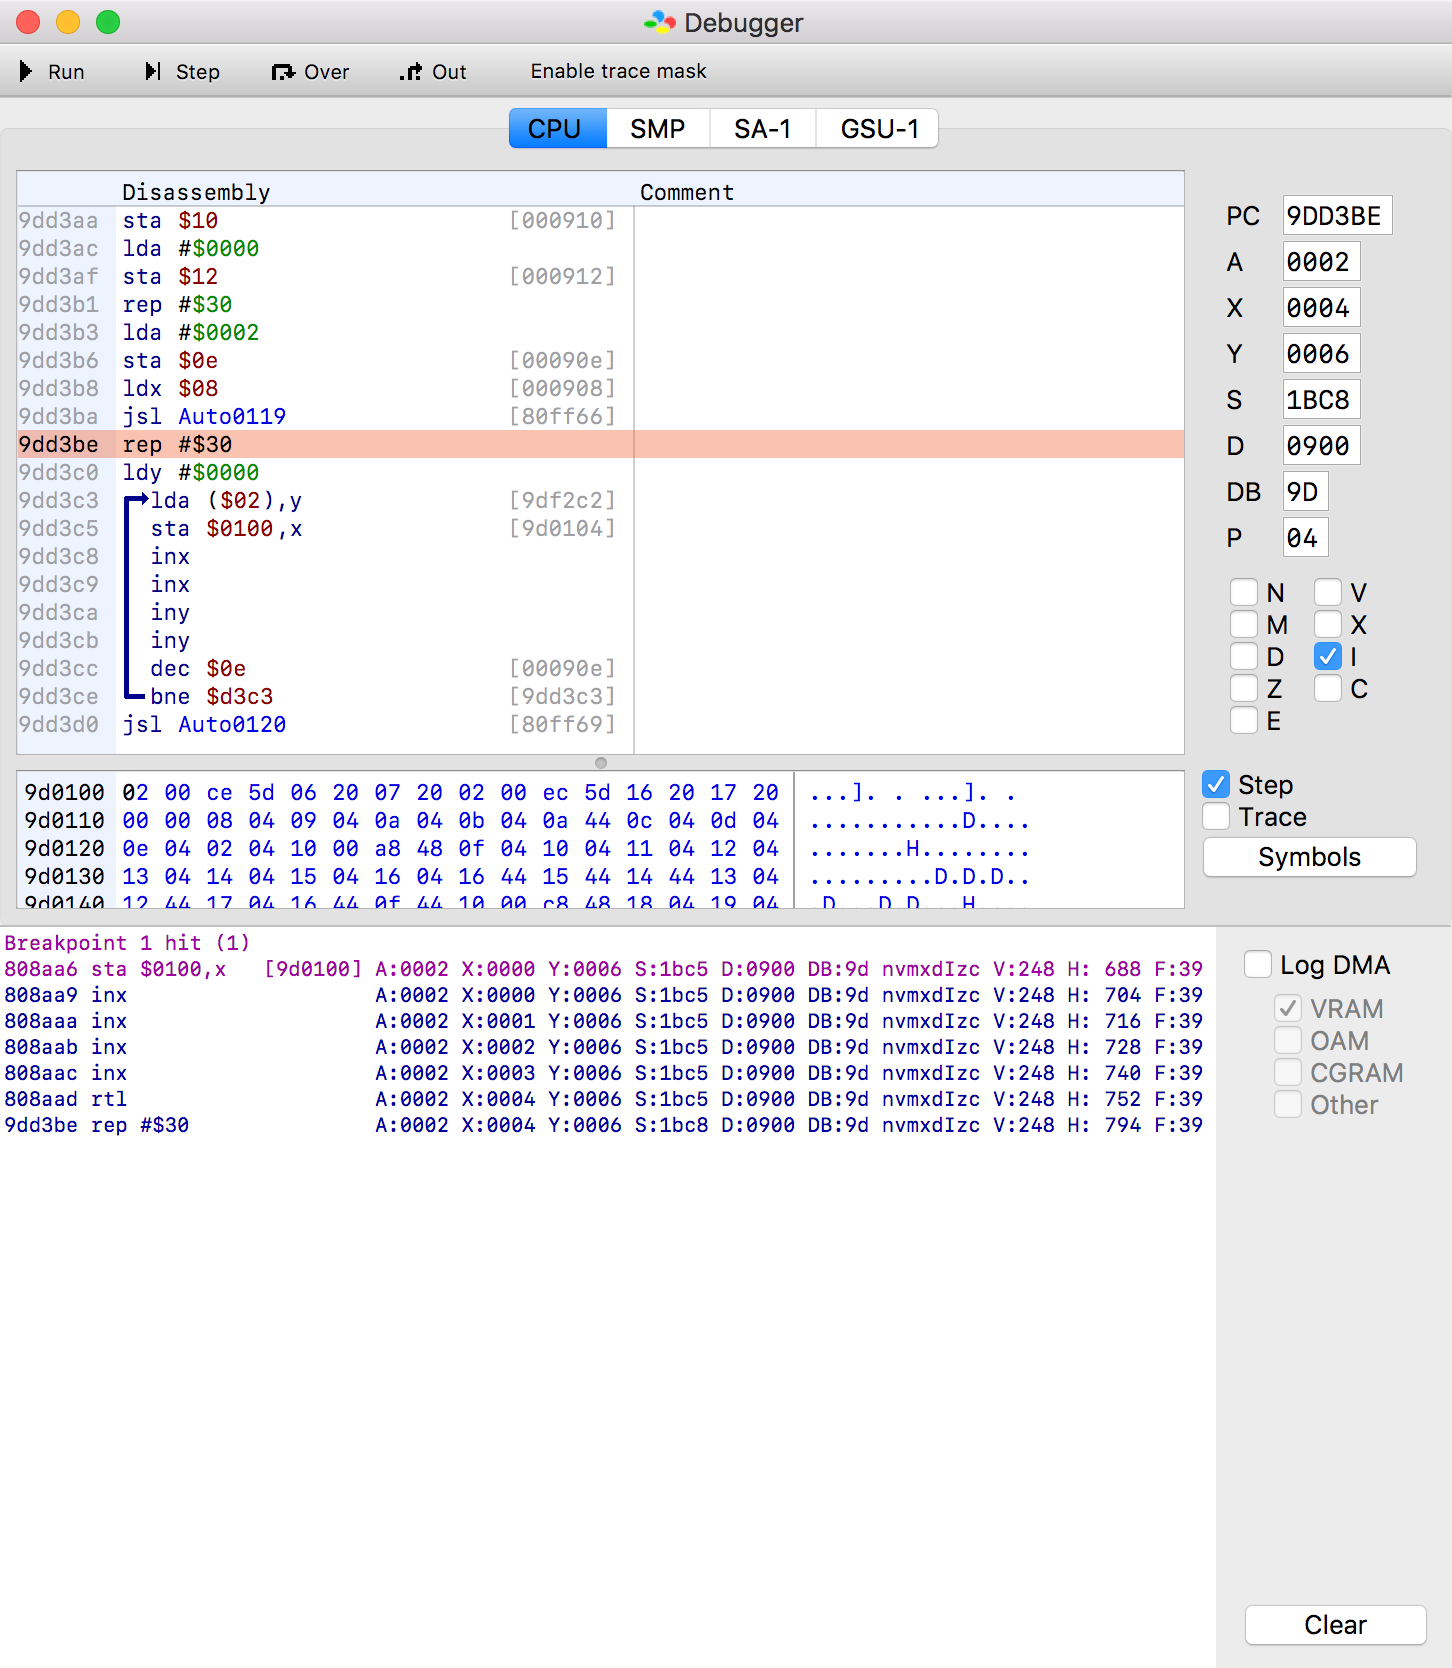Click the splitter handle below disassembly
The image size is (1452, 1668).
click(601, 763)
